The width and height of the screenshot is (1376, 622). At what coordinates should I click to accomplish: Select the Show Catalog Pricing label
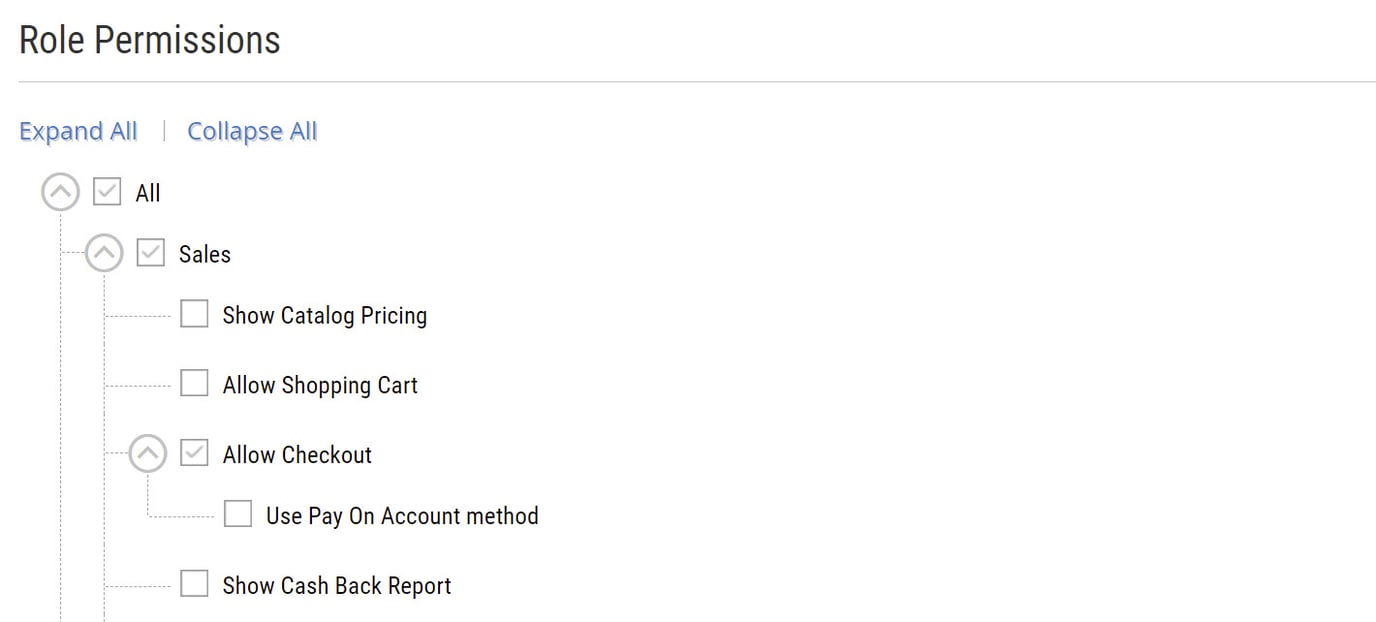click(324, 315)
